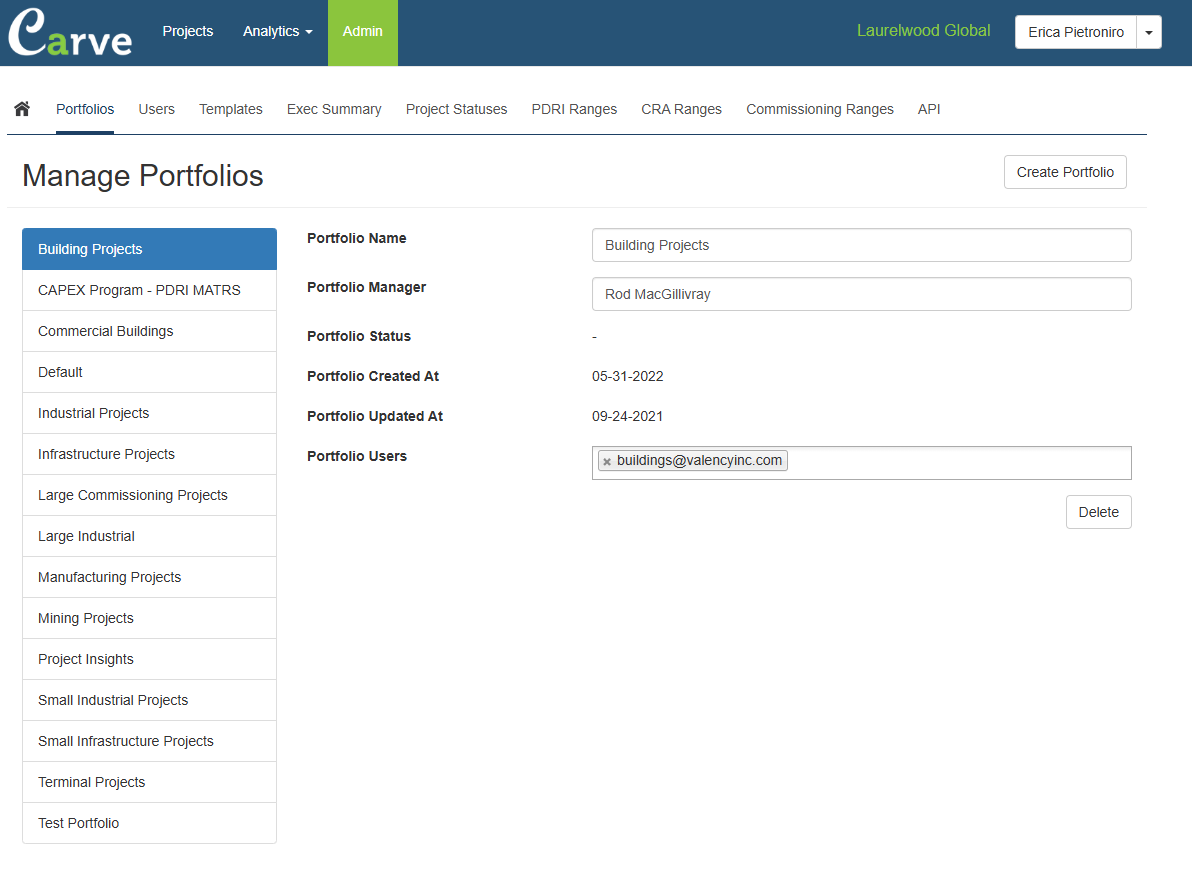
Task: Remove buildings@valencyinc.com user tag
Action: tap(607, 461)
